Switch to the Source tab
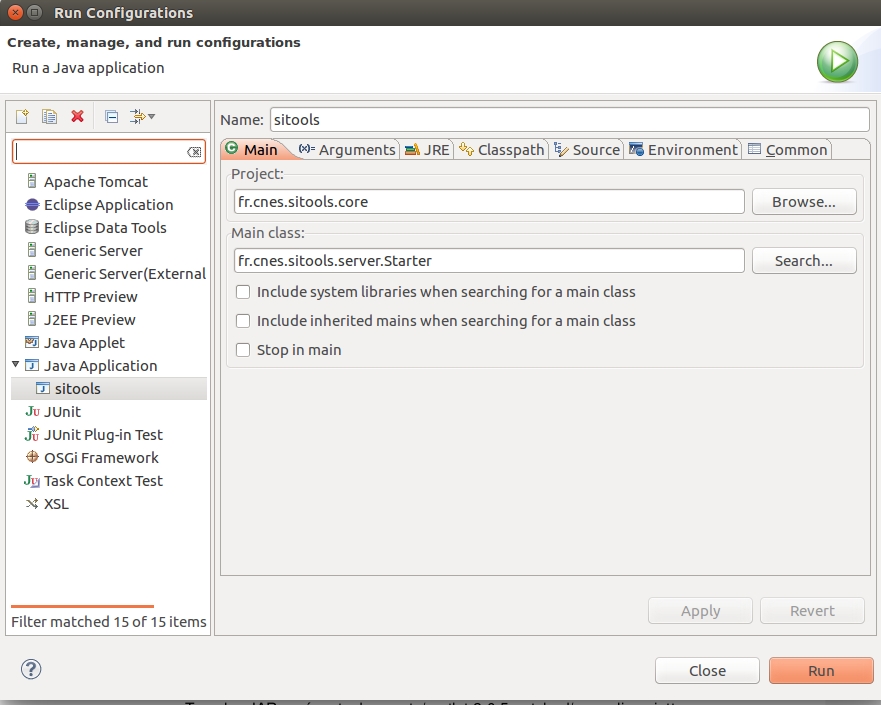Screen dimensions: 881x705 587,150
